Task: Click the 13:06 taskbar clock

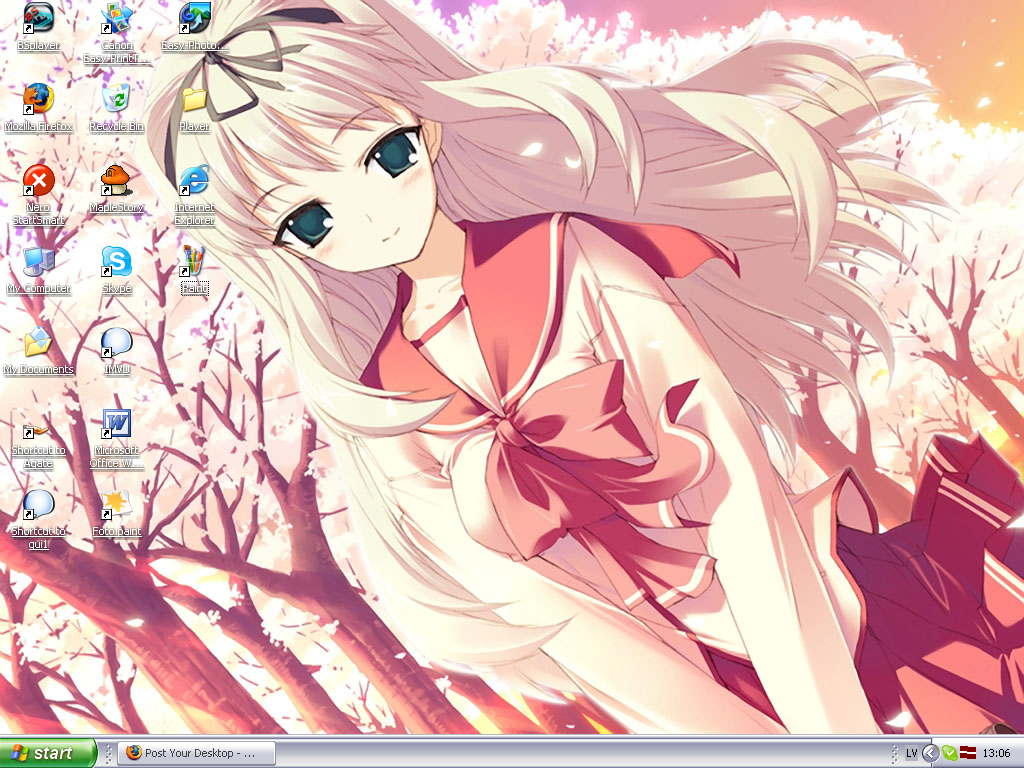Action: 996,754
